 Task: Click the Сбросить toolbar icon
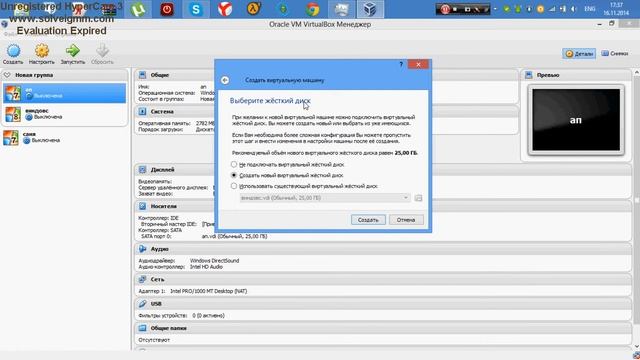102,54
